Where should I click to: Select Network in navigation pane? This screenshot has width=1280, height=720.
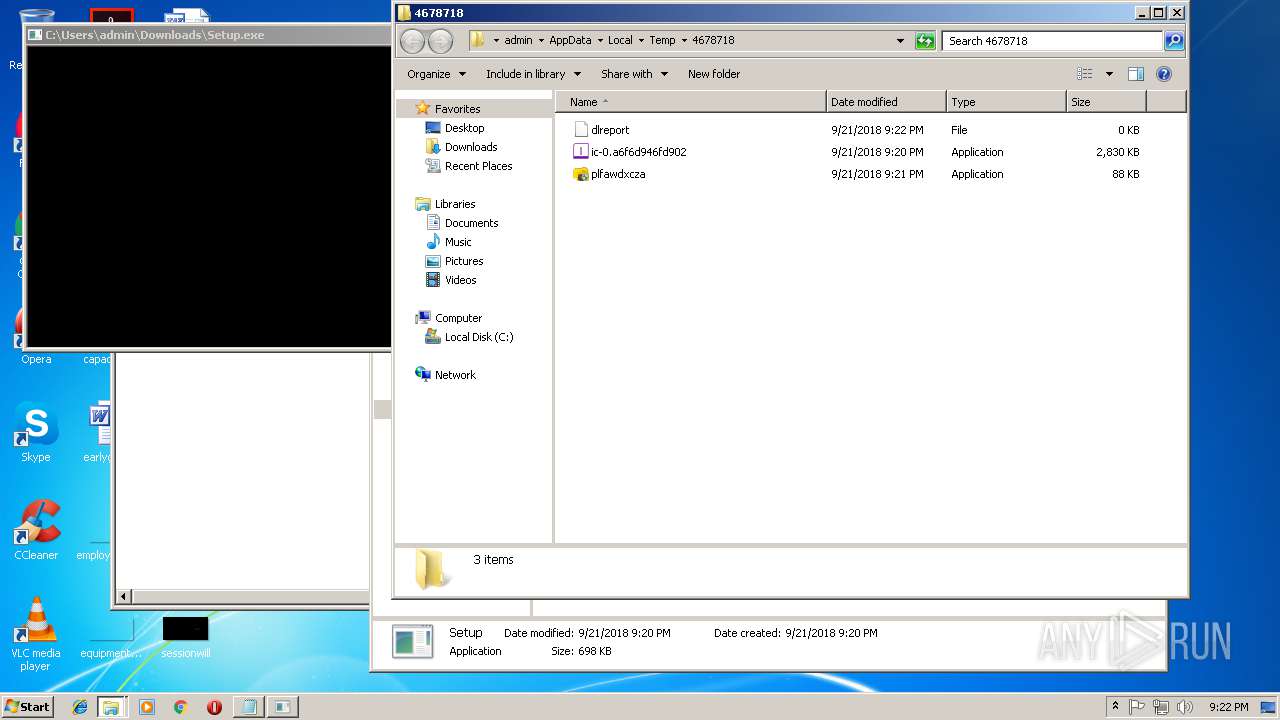pyautogui.click(x=455, y=375)
